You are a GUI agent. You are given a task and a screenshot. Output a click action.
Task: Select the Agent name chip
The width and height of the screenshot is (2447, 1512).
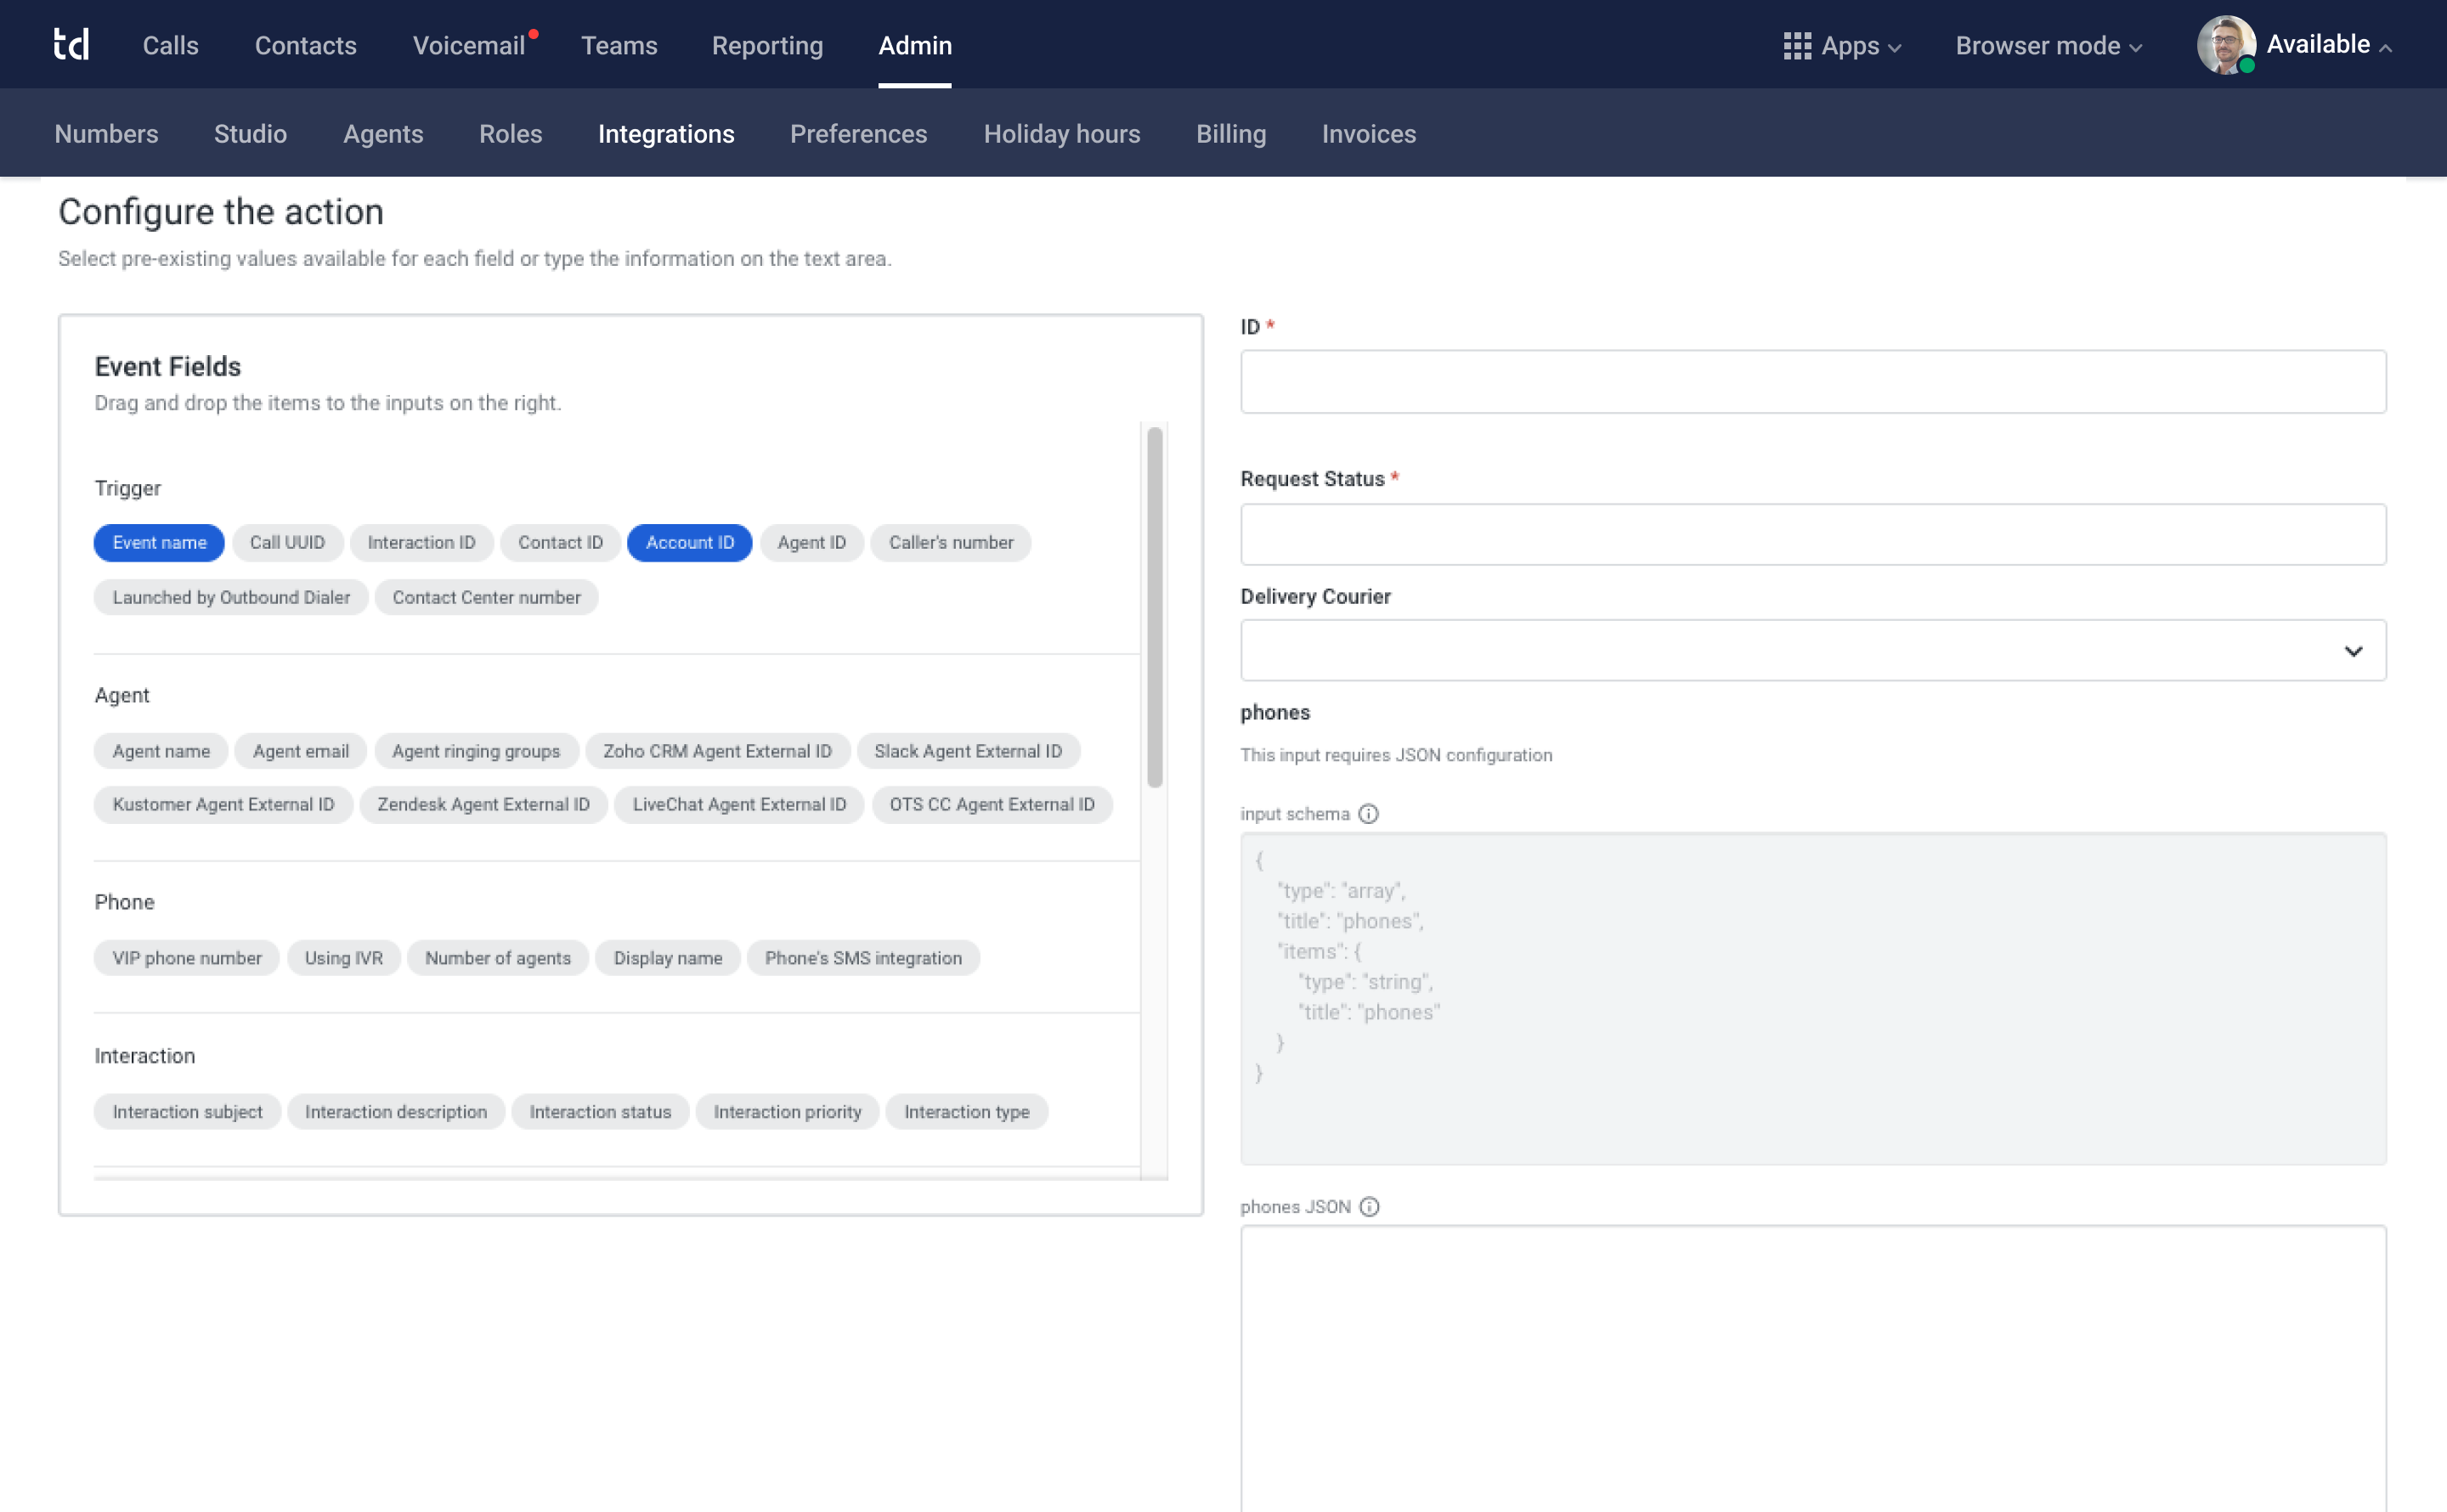(x=161, y=752)
